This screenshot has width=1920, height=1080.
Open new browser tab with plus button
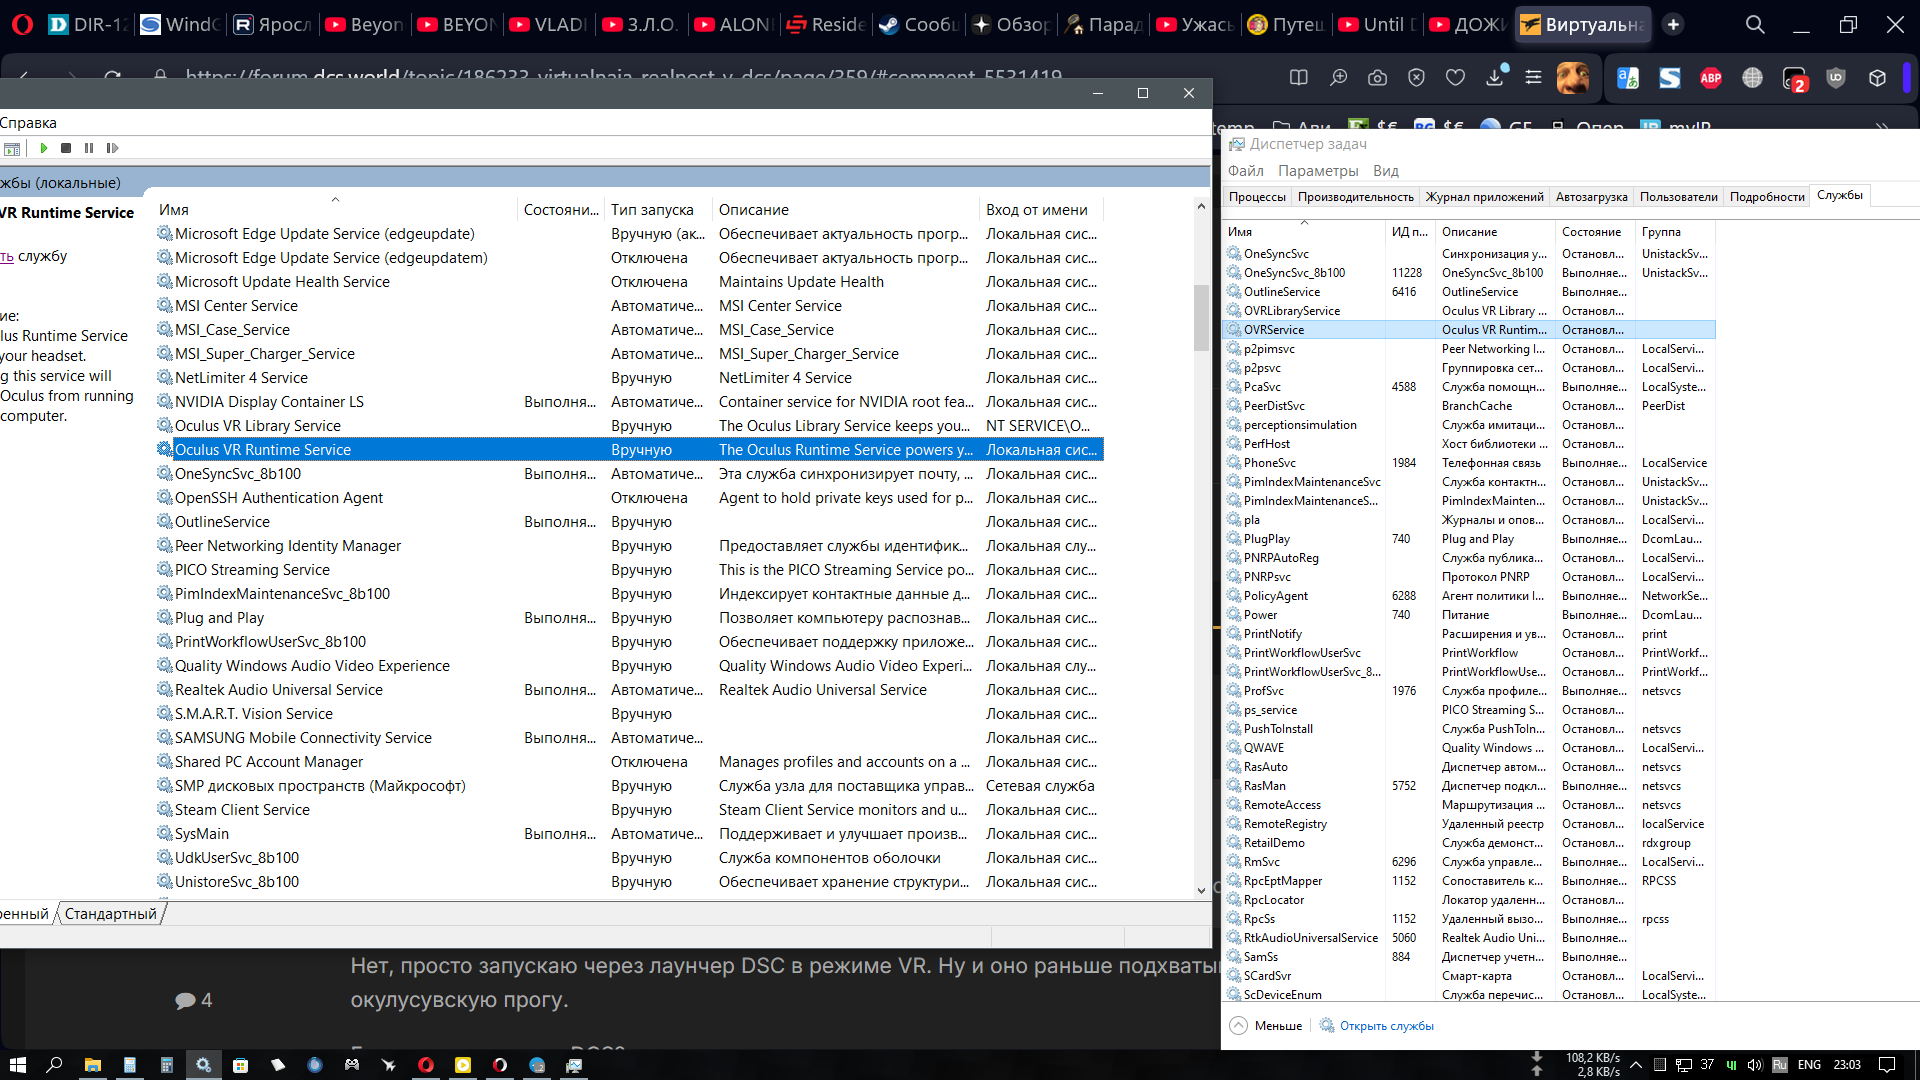tap(1673, 24)
